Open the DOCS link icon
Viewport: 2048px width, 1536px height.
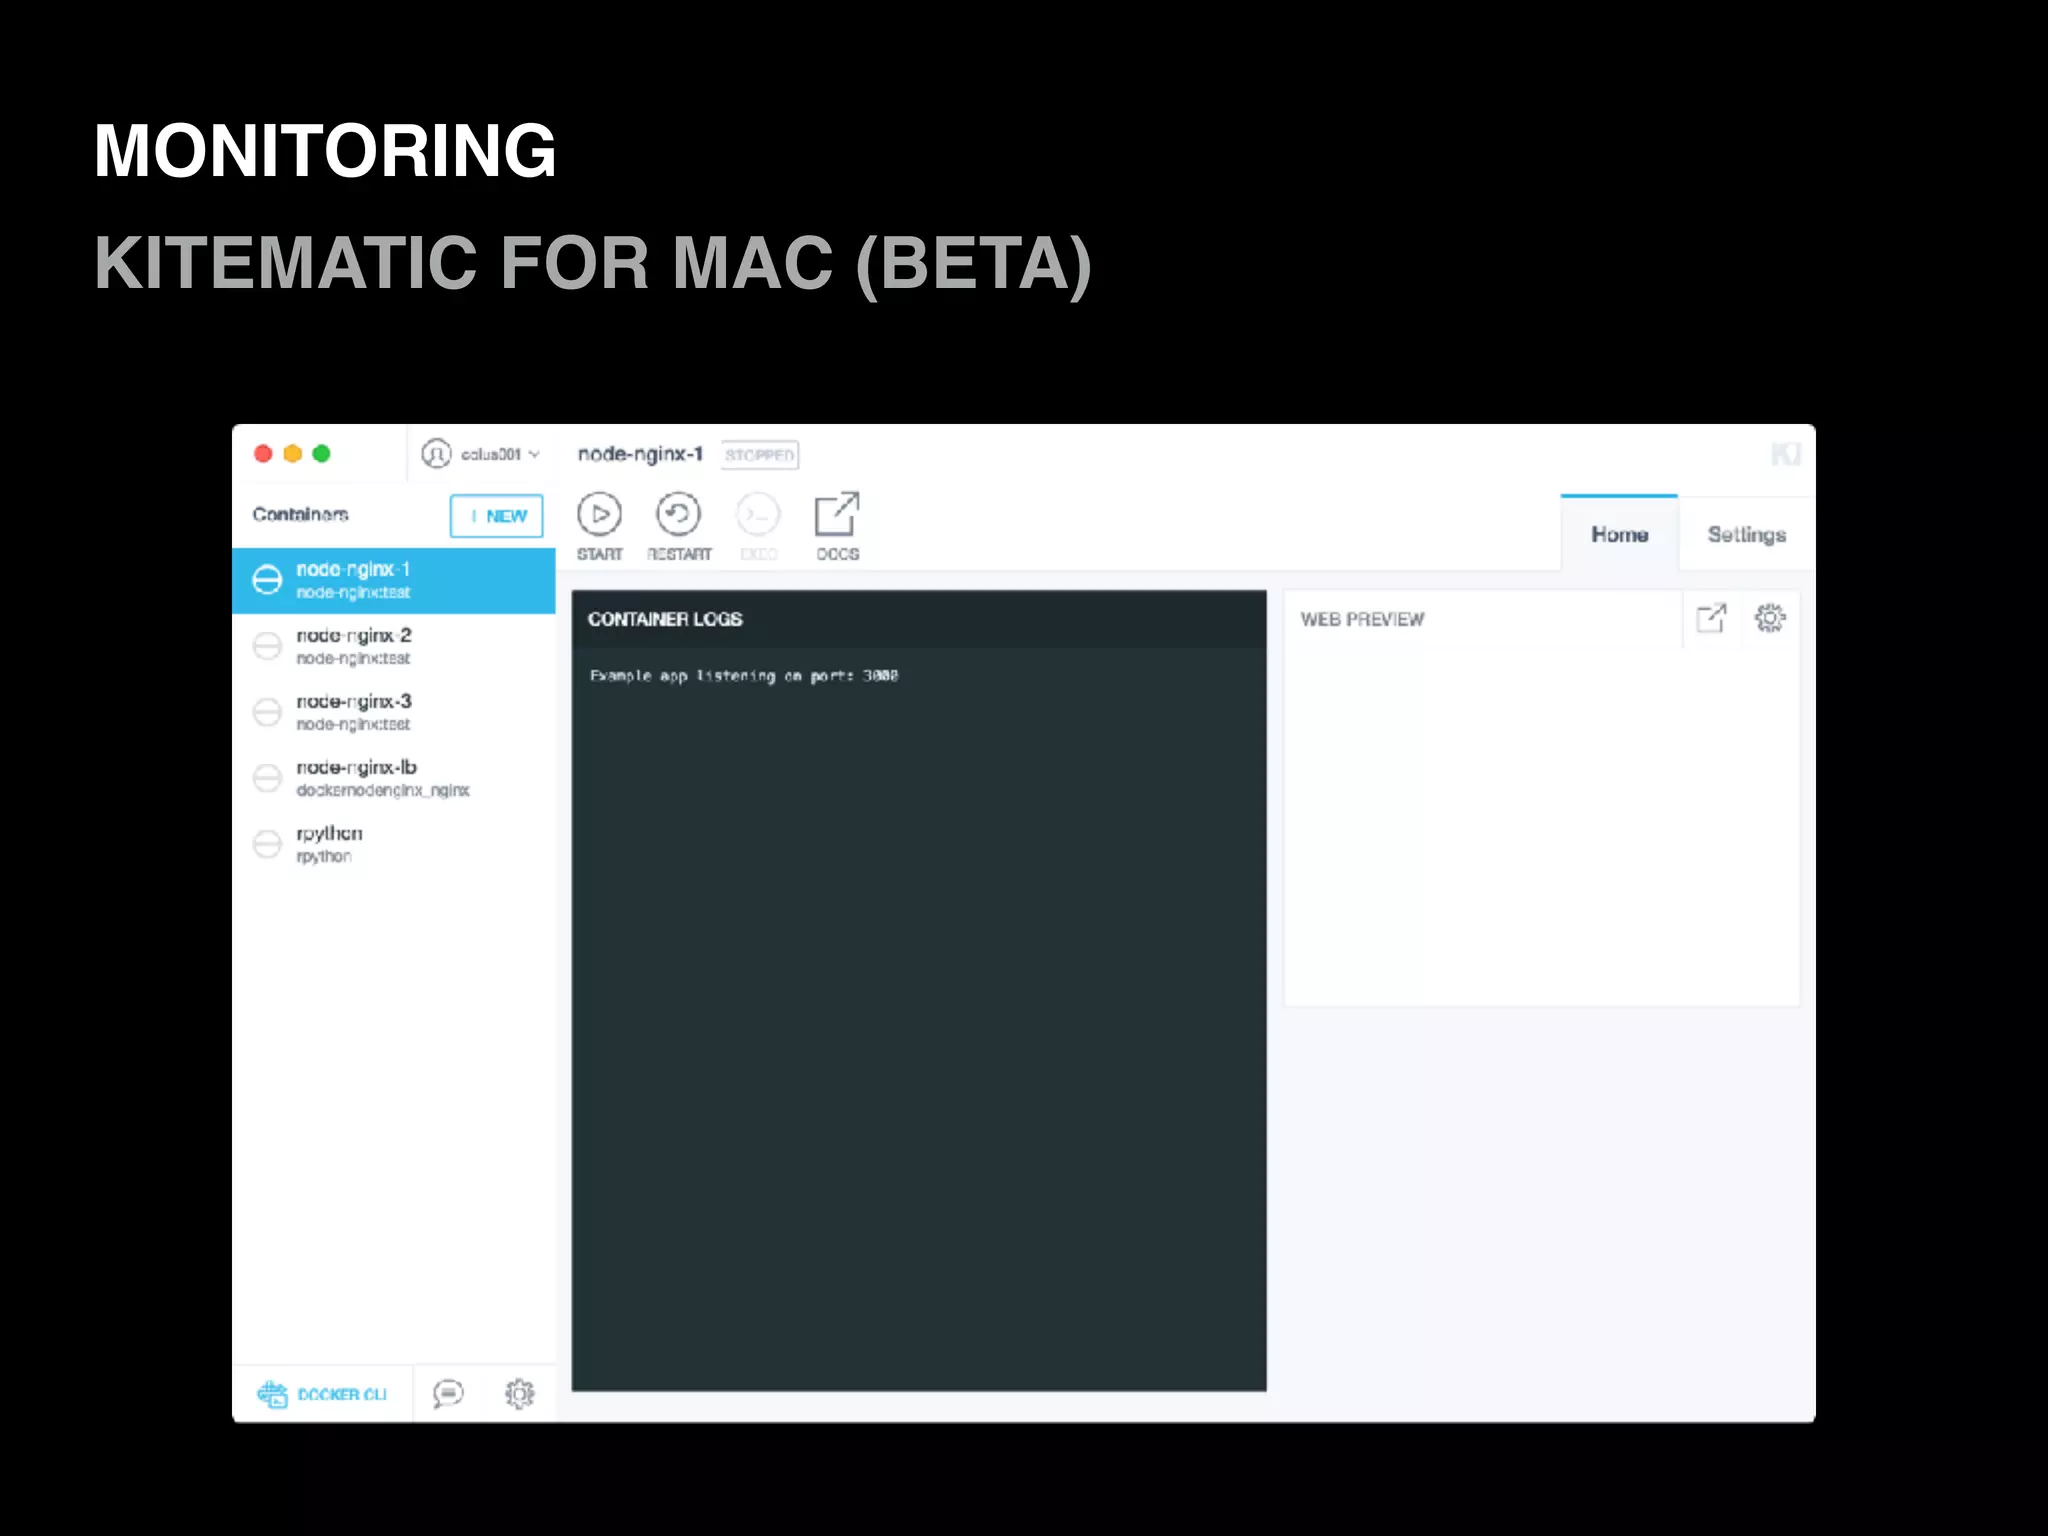[837, 514]
